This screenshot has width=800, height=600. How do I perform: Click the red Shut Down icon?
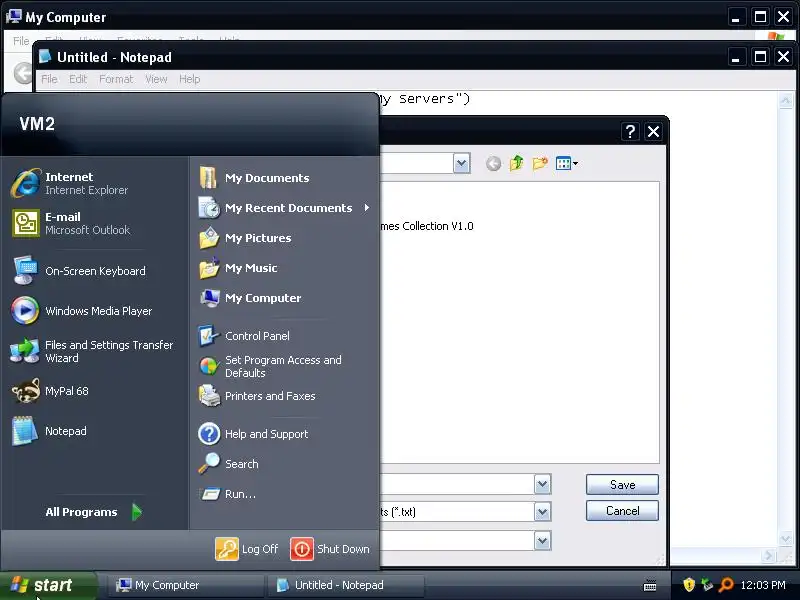(302, 549)
